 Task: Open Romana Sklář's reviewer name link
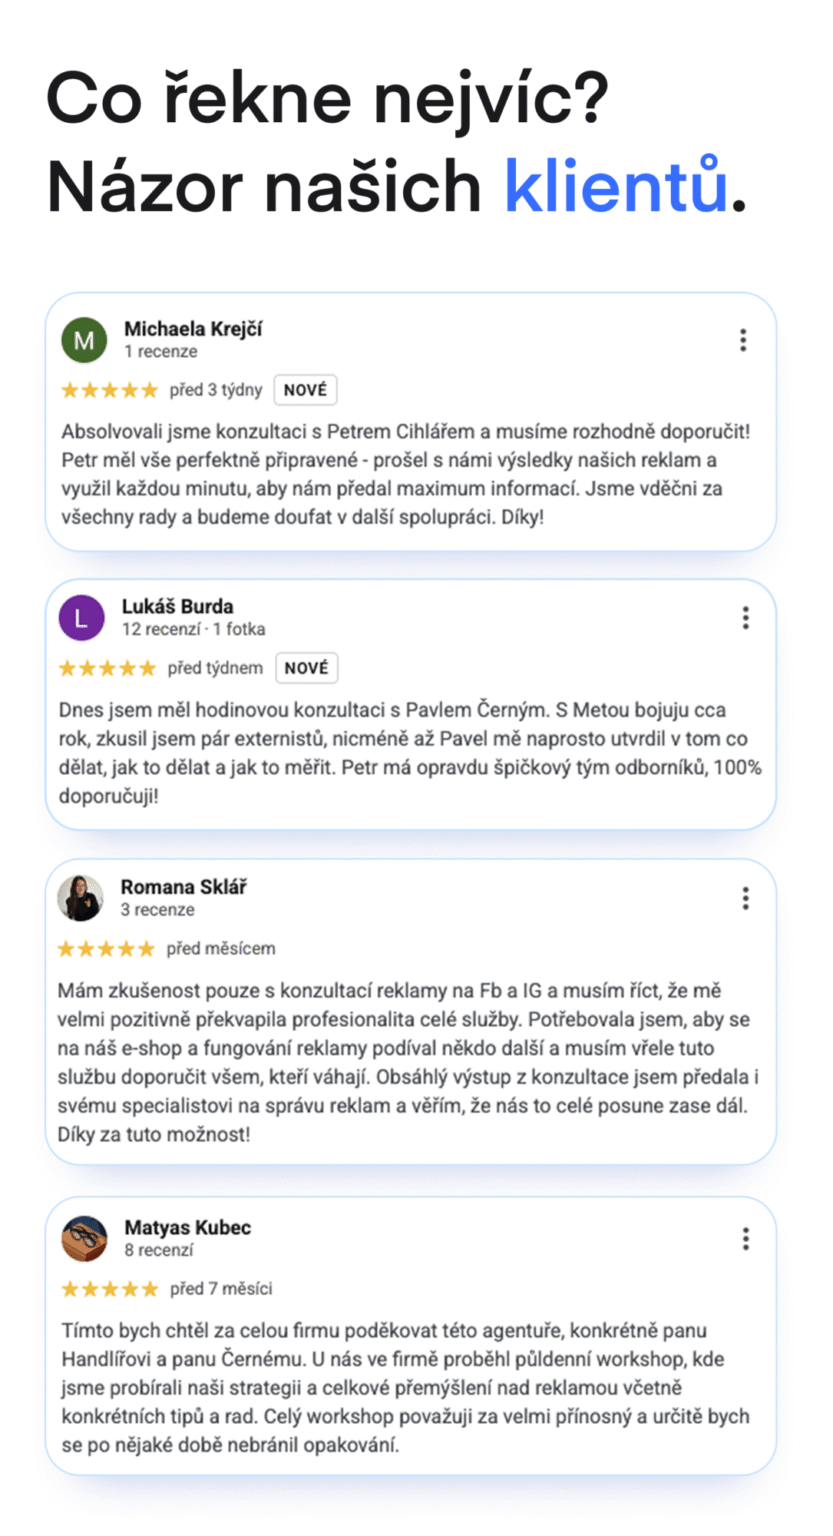(184, 887)
